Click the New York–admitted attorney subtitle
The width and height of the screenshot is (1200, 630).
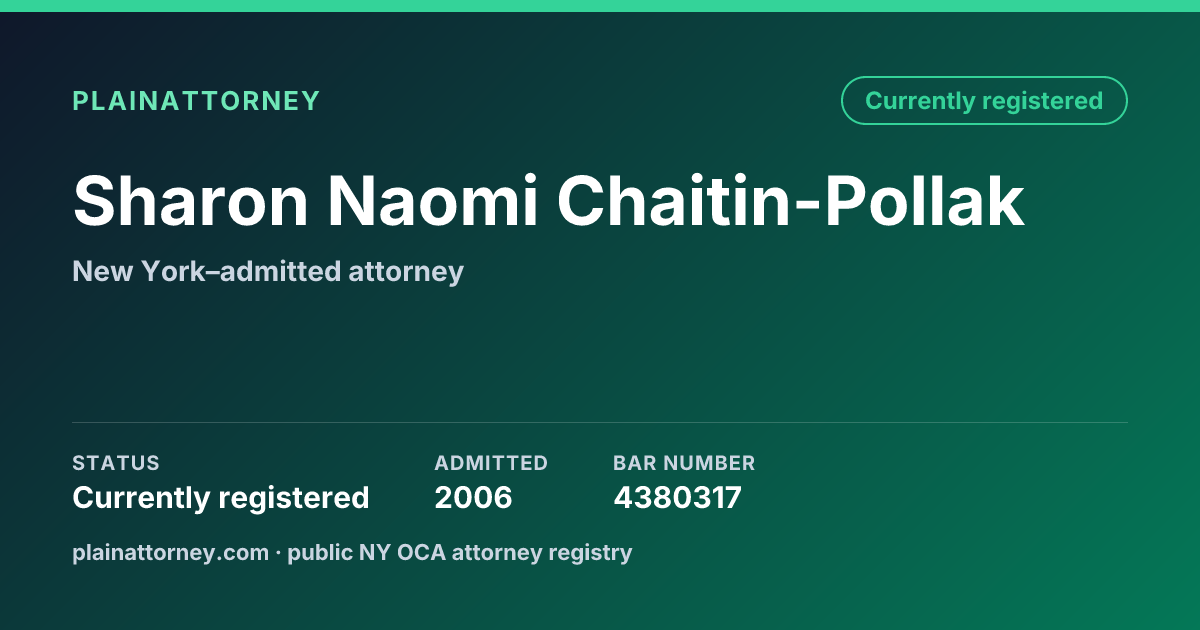(268, 271)
